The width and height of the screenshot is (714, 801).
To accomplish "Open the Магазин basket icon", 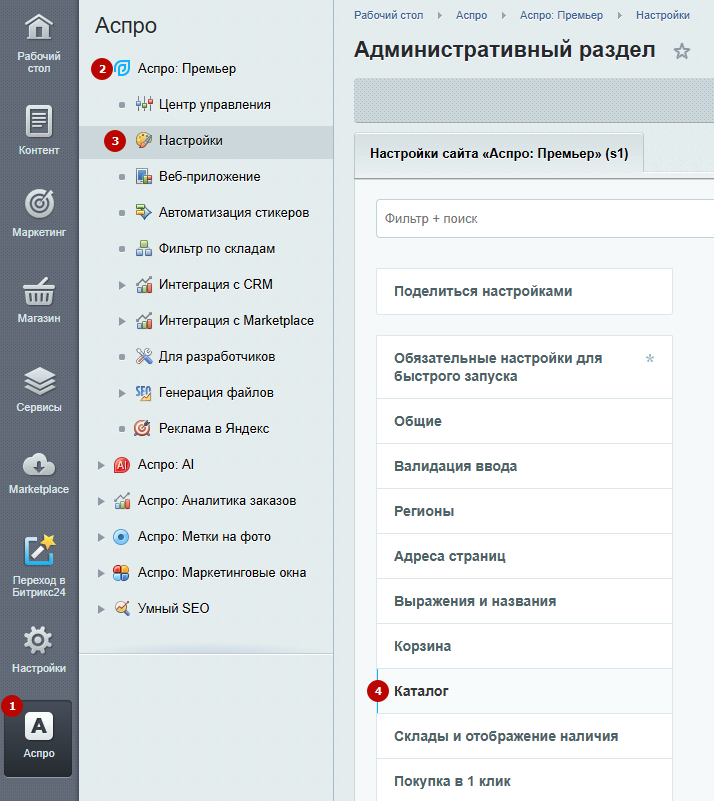I will (39, 291).
